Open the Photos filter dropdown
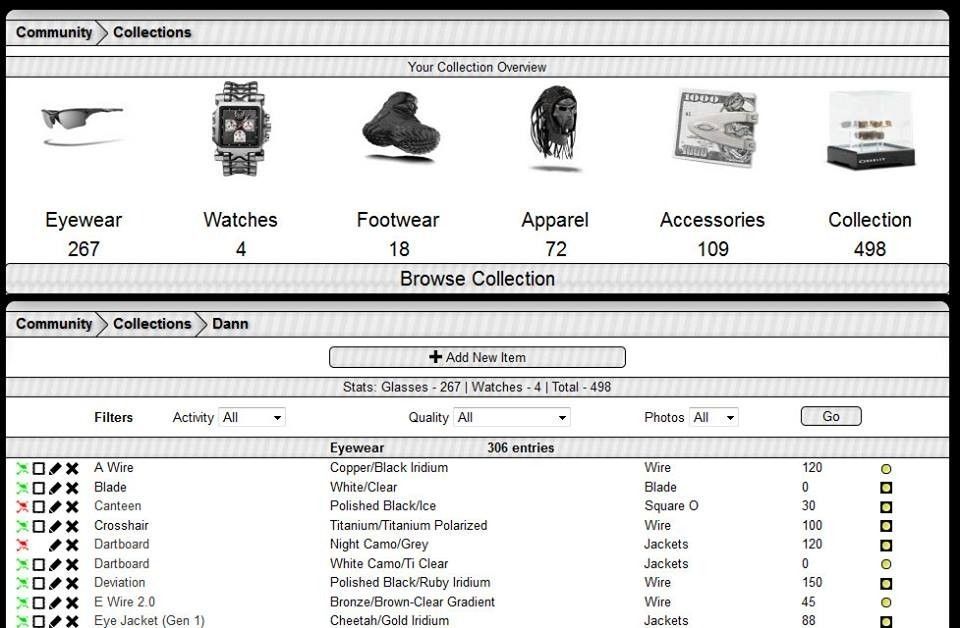Viewport: 960px width, 628px height. (x=713, y=417)
